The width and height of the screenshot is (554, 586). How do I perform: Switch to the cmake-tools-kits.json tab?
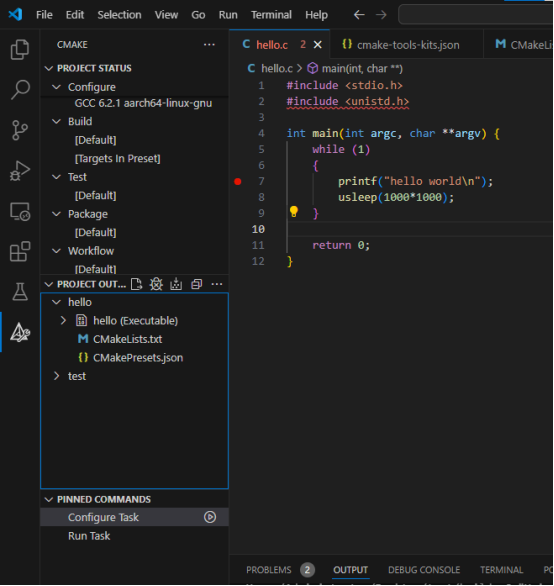(x=401, y=45)
